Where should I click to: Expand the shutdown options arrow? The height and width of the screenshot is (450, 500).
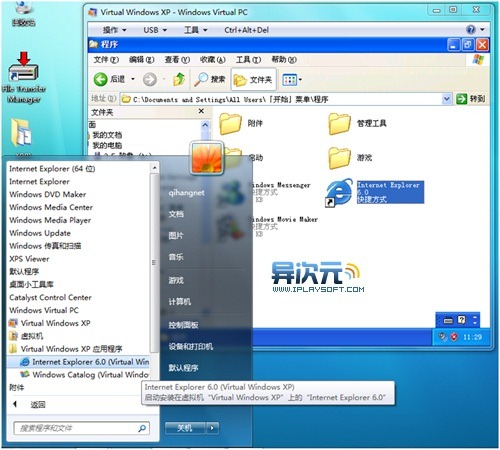click(212, 428)
